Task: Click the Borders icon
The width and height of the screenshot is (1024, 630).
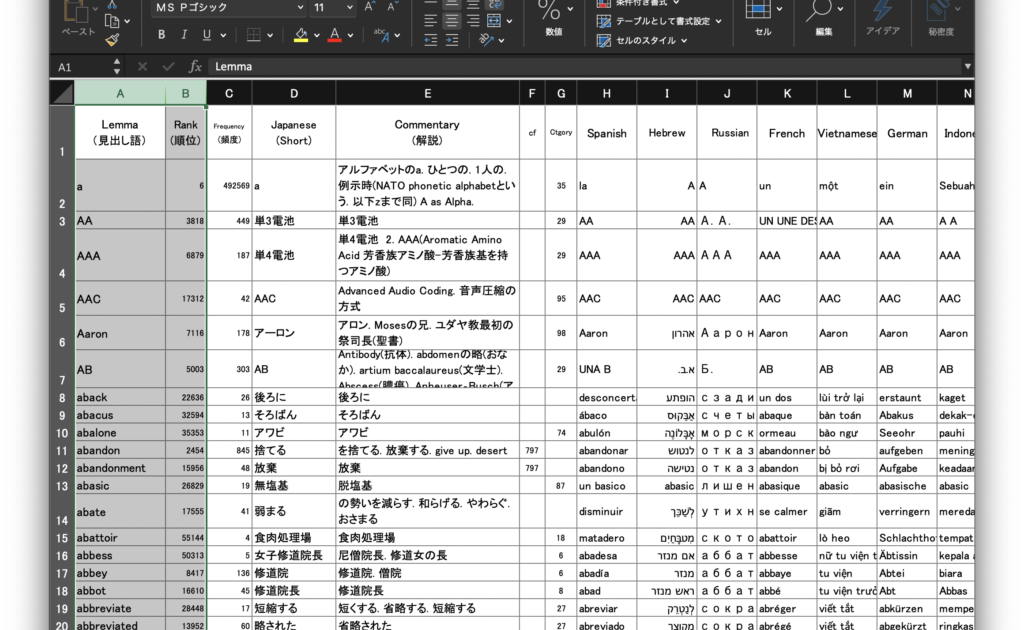Action: pyautogui.click(x=253, y=35)
